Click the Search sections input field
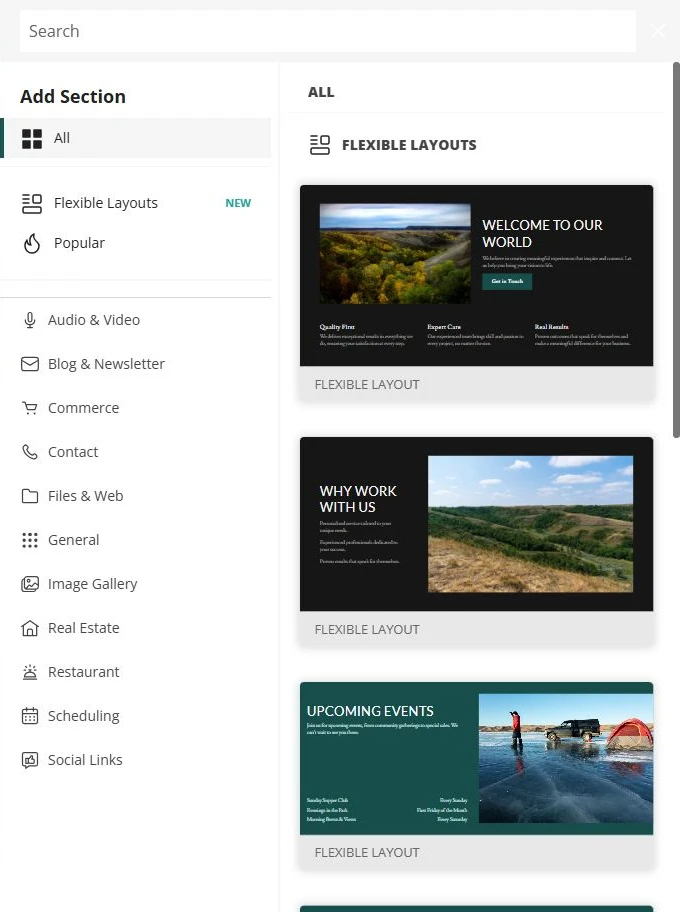The height and width of the screenshot is (912, 680). 327,31
